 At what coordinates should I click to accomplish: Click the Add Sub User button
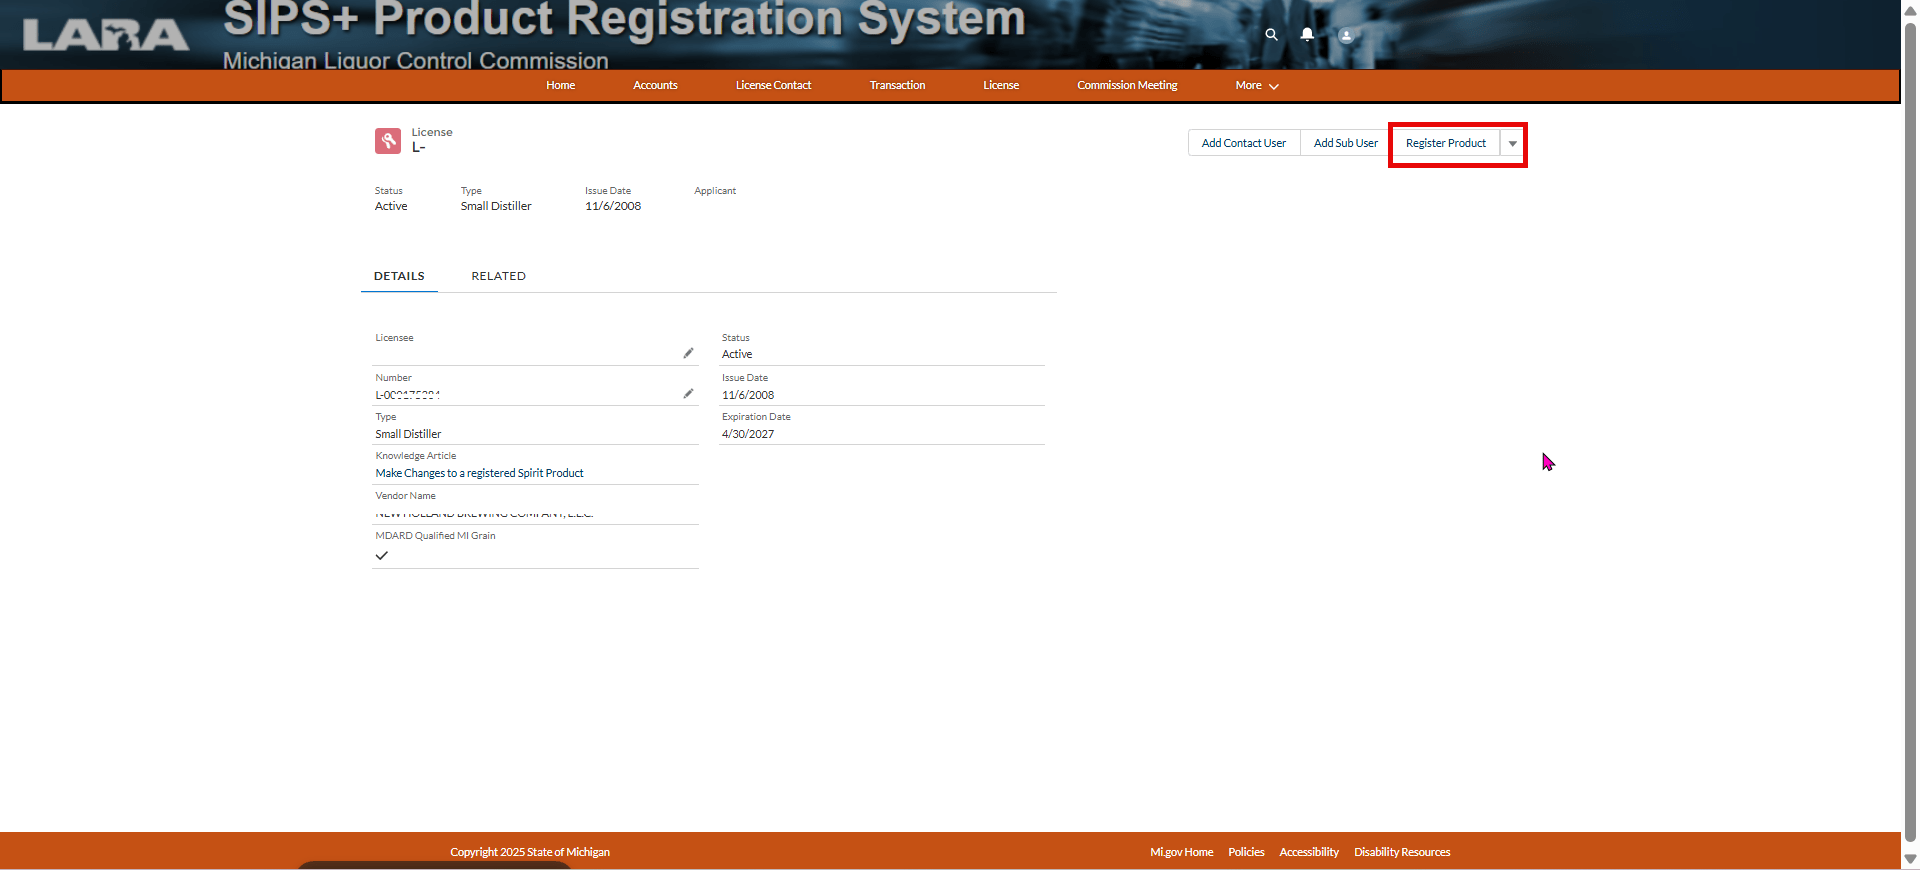1345,144
